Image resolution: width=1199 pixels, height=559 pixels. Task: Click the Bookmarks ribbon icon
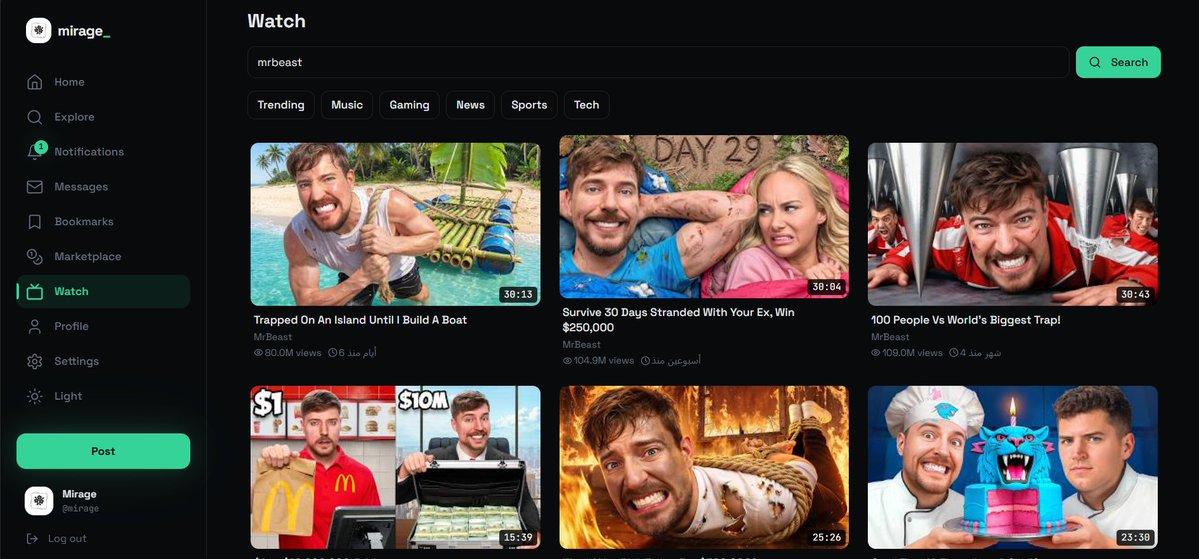point(34,222)
